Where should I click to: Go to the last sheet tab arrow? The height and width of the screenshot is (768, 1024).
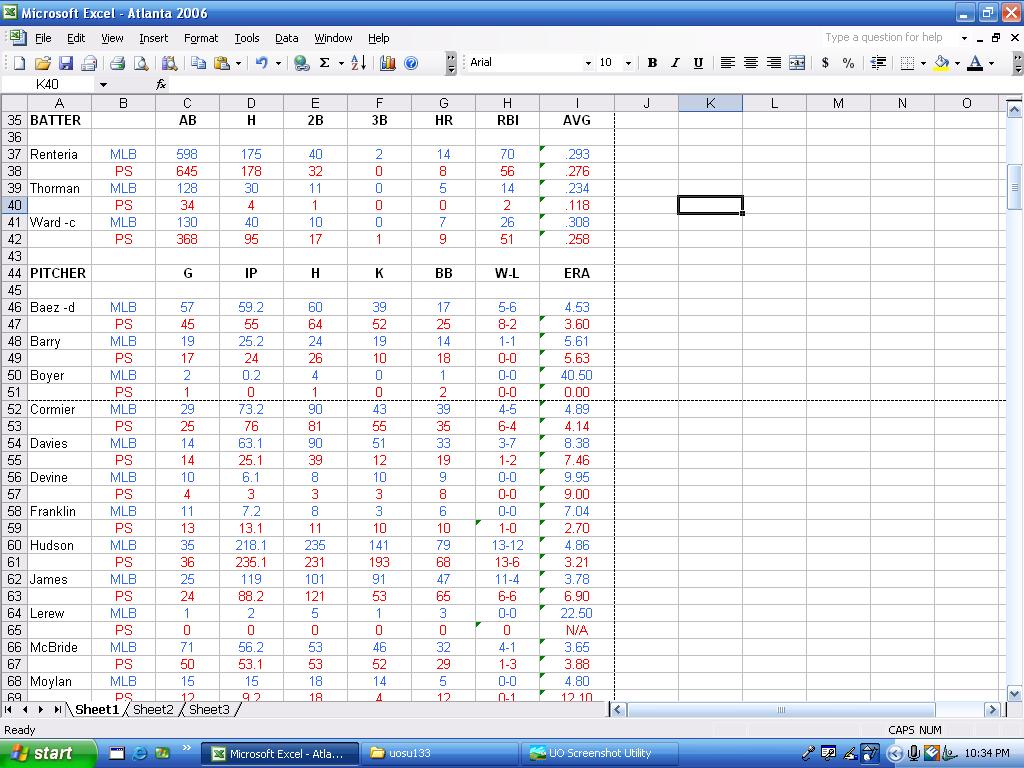pos(57,709)
